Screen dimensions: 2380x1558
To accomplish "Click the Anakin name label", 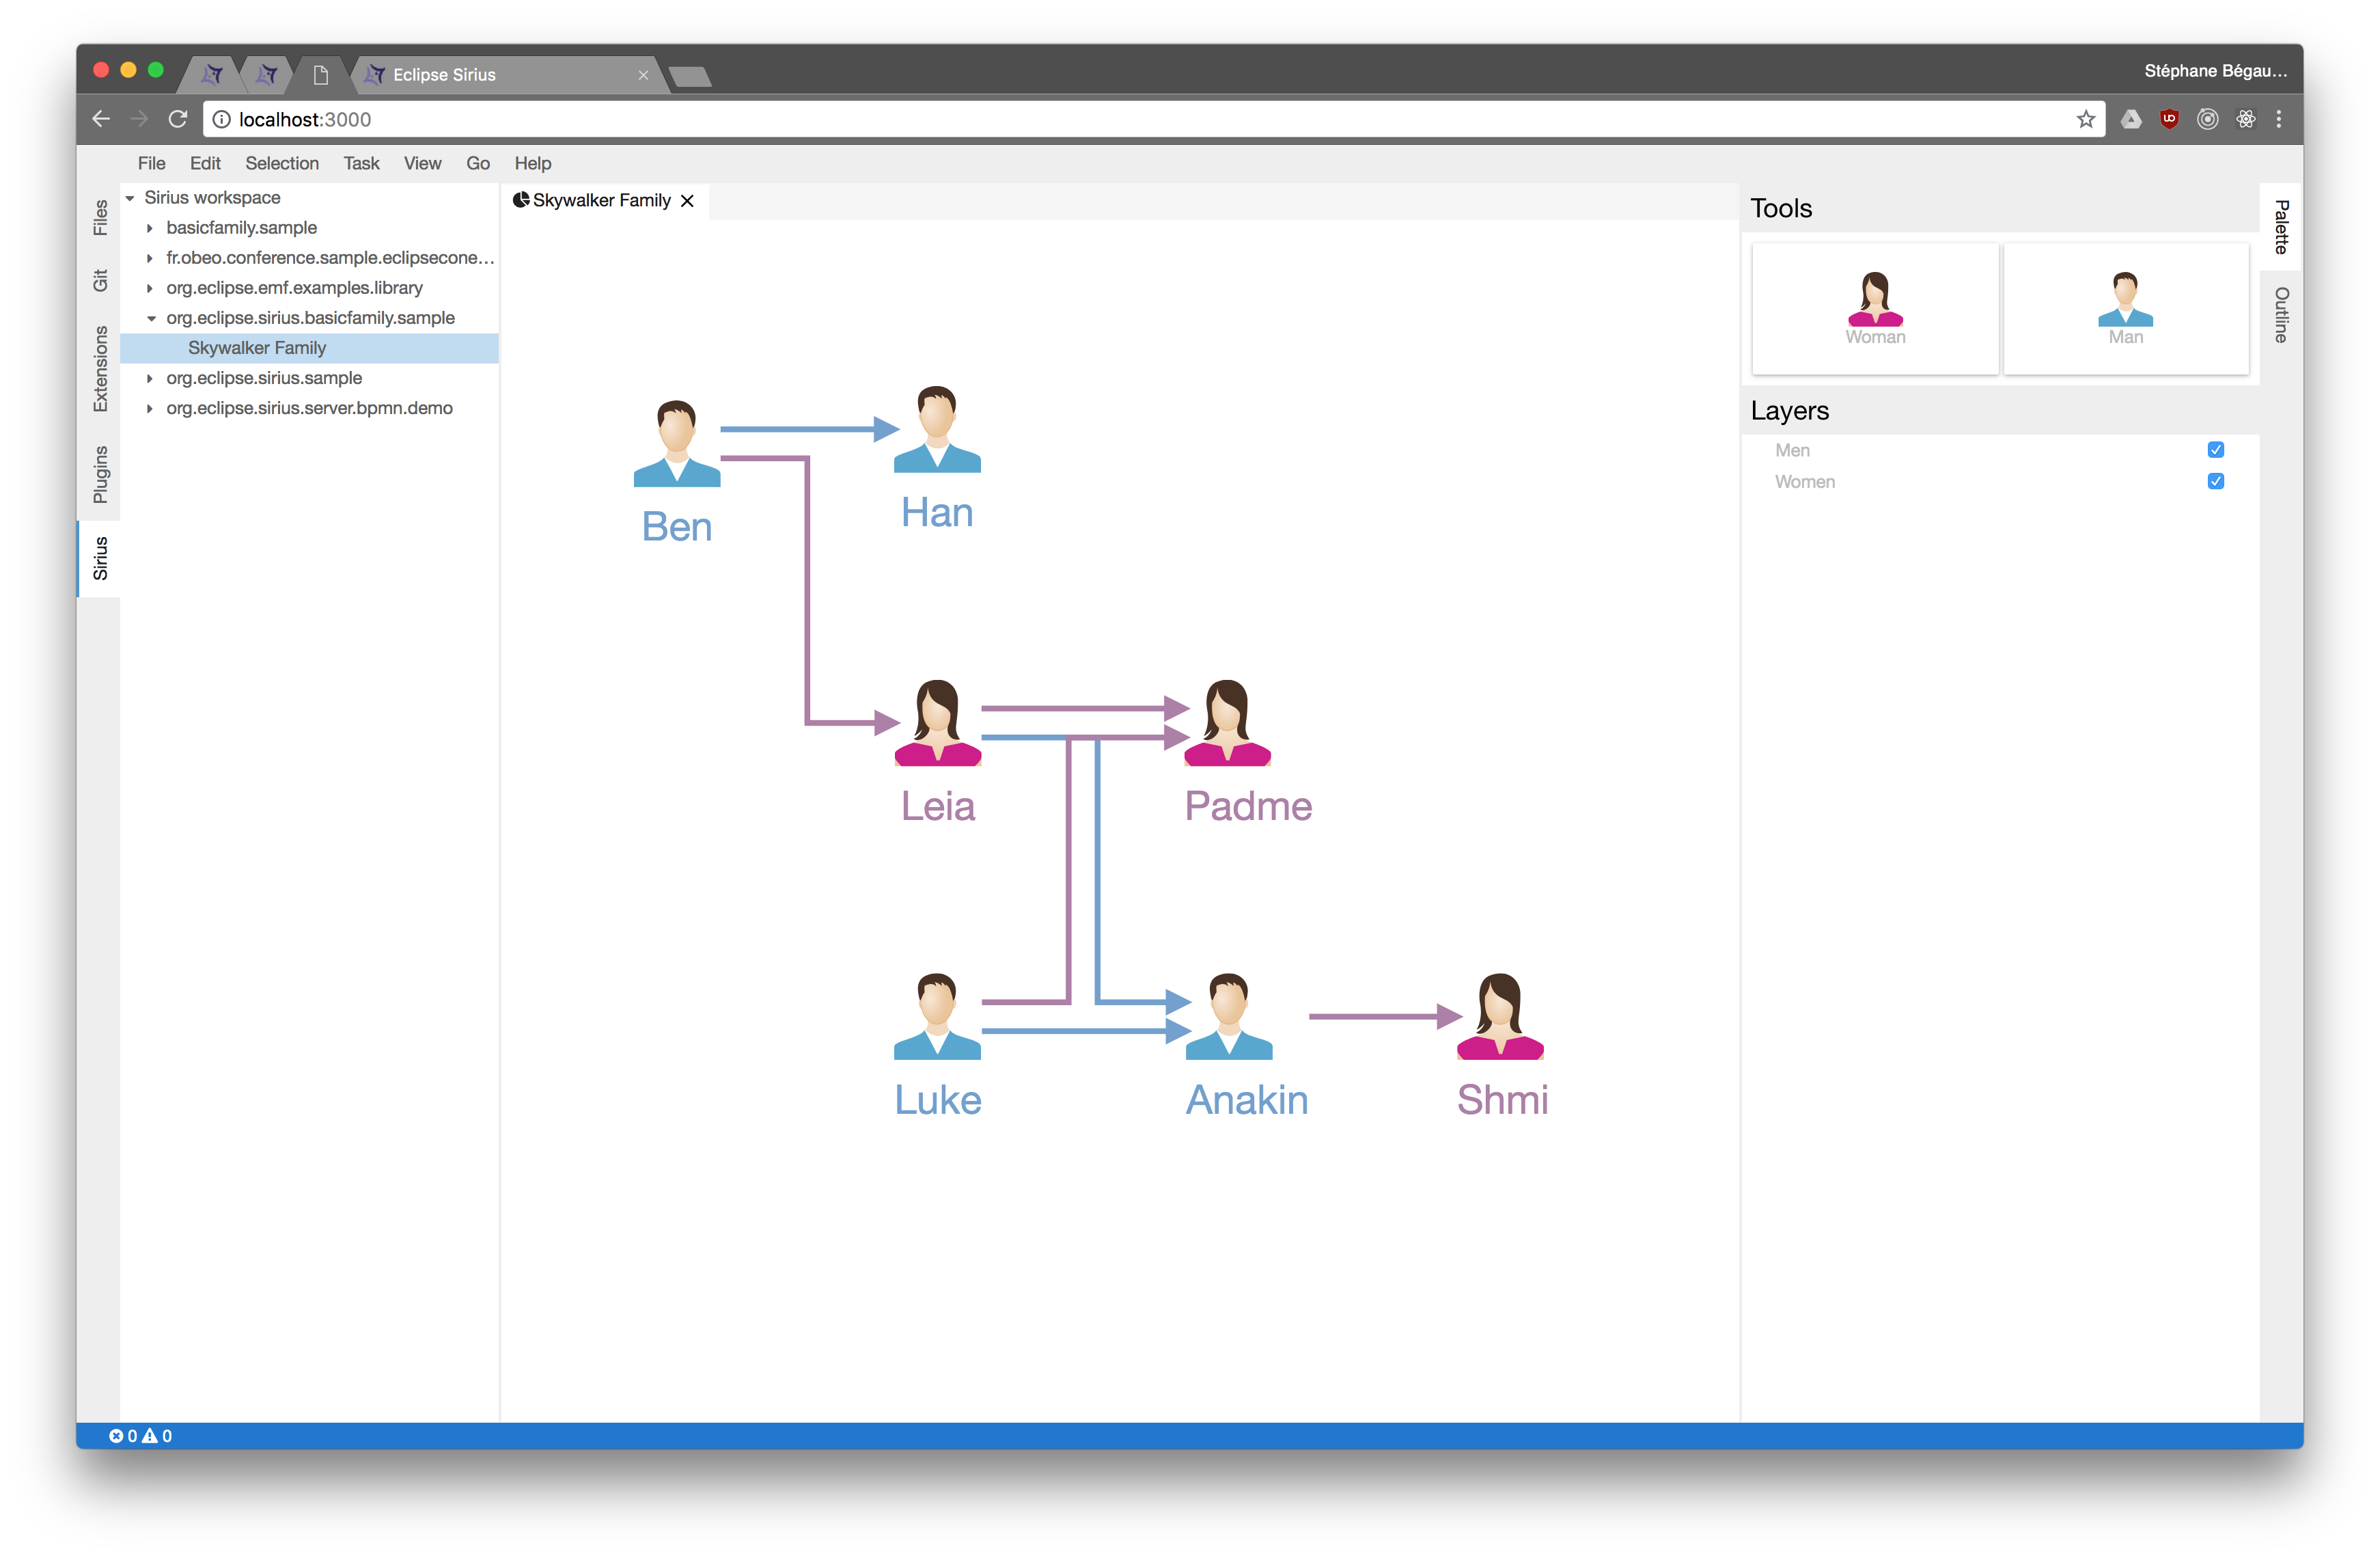I will 1247,1100.
